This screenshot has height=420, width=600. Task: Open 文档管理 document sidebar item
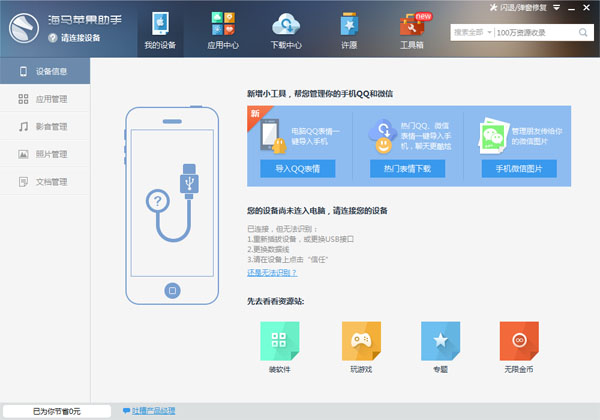click(44, 182)
